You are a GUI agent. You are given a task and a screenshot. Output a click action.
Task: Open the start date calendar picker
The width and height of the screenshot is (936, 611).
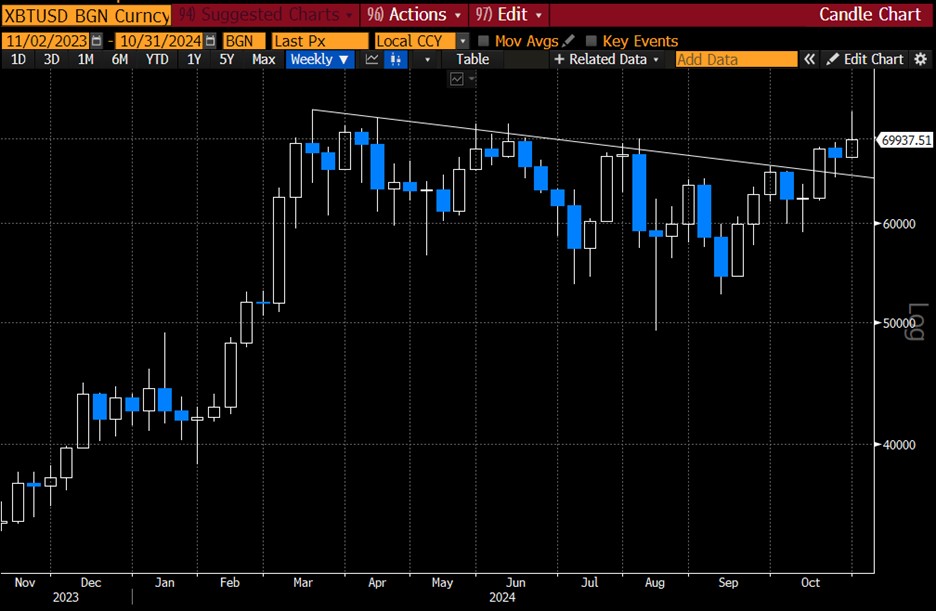[97, 41]
